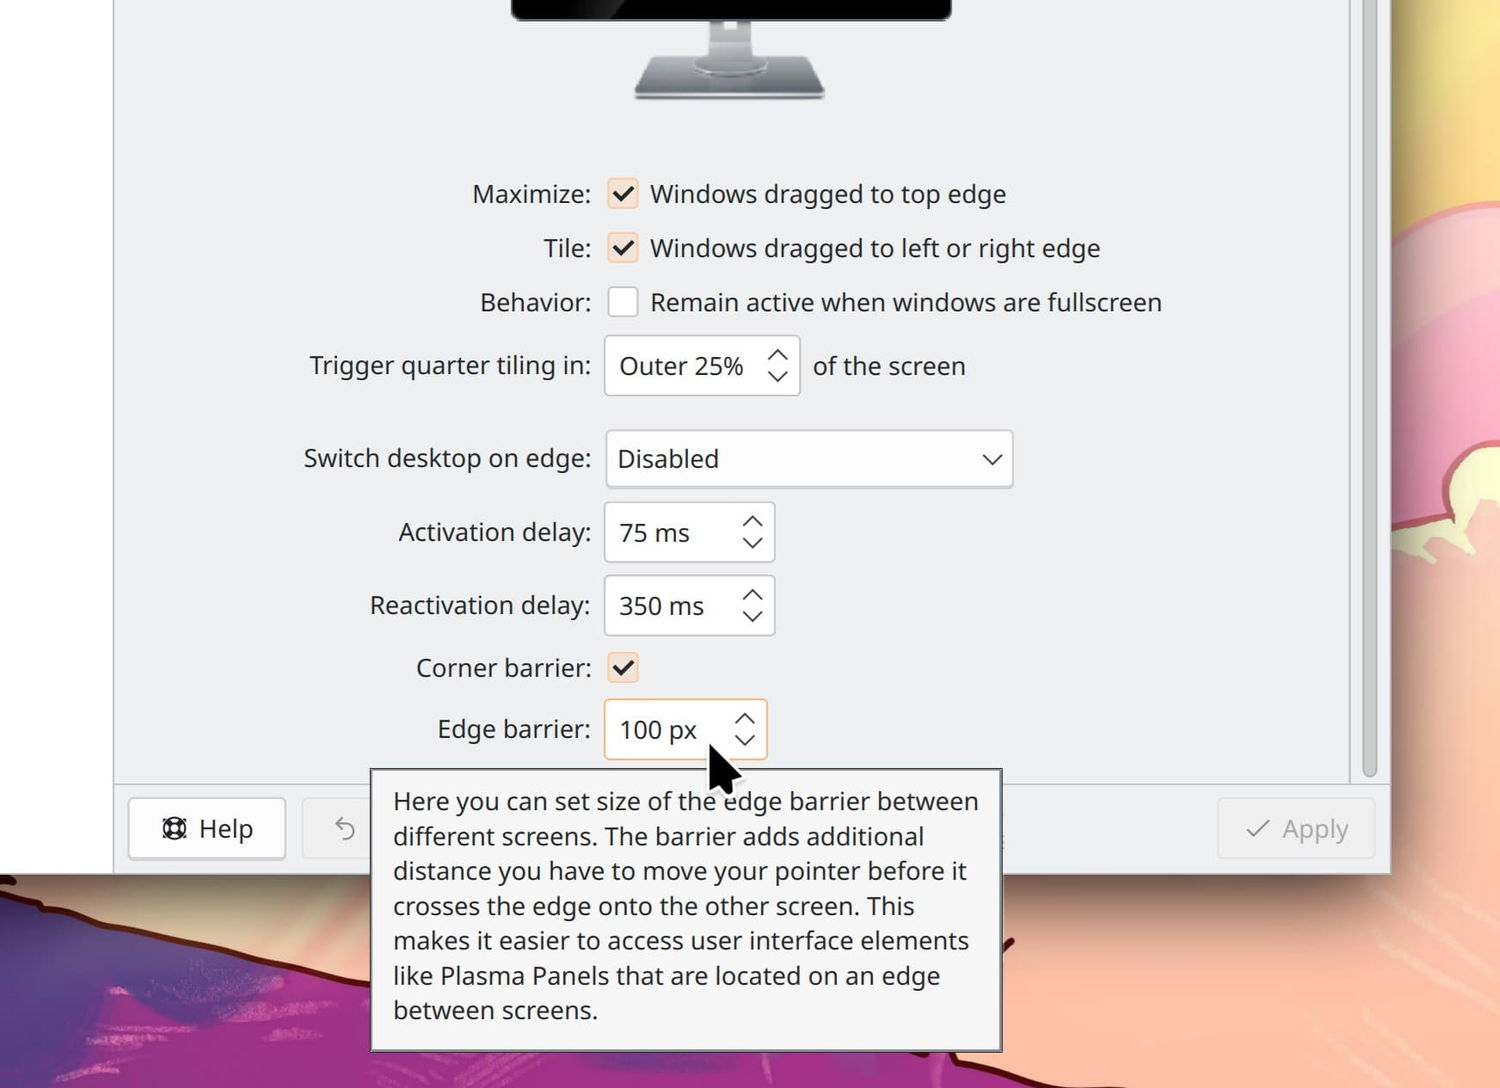
Task: Open the Switch desktop on edge dropdown
Action: (809, 459)
